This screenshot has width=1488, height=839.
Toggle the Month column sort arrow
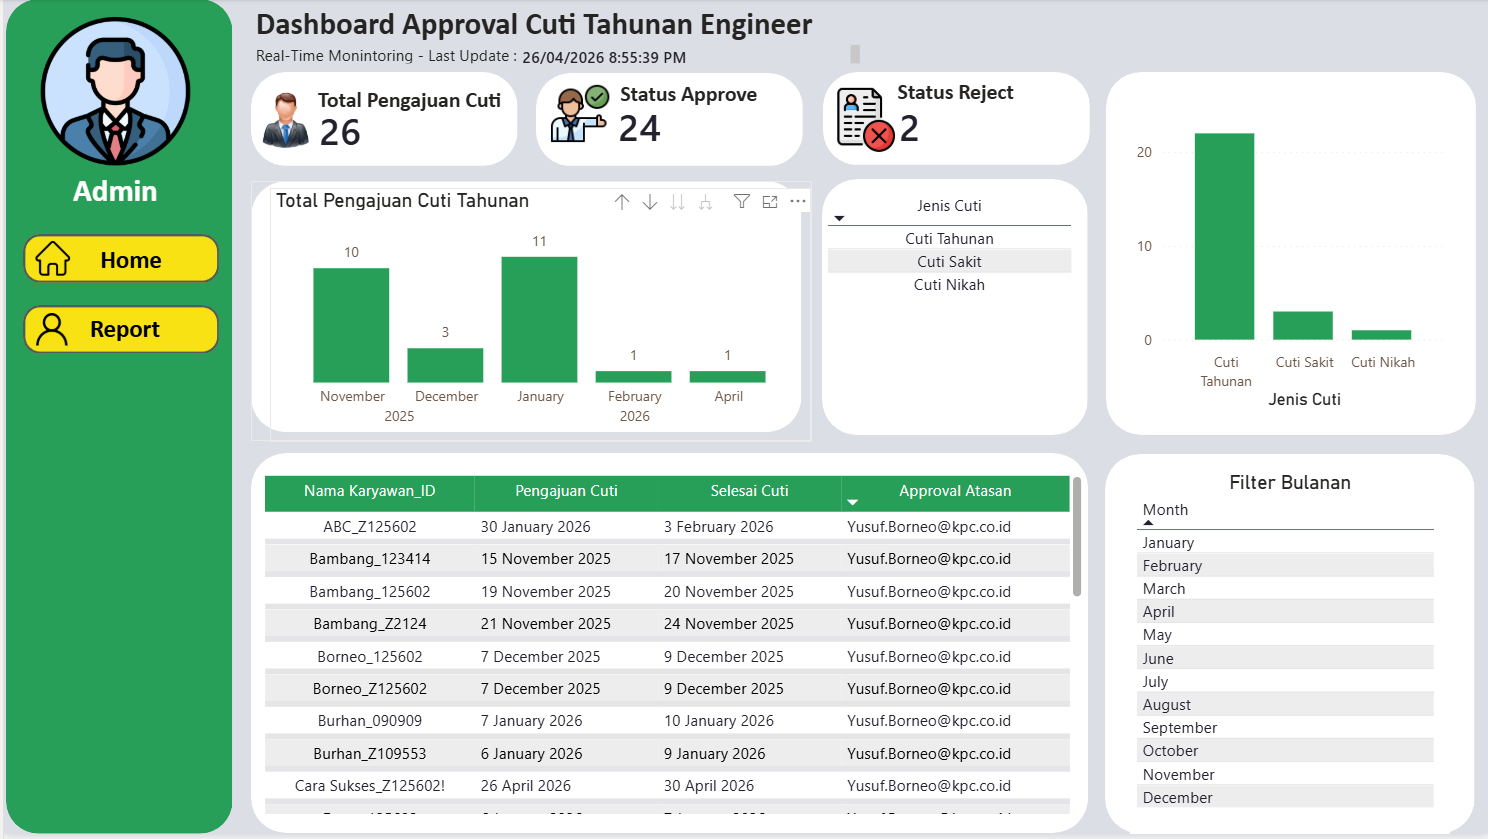tap(1148, 523)
